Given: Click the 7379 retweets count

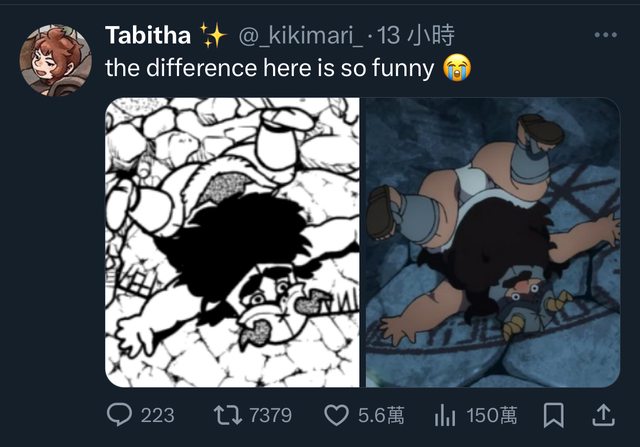Looking at the screenshot, I should point(269,414).
